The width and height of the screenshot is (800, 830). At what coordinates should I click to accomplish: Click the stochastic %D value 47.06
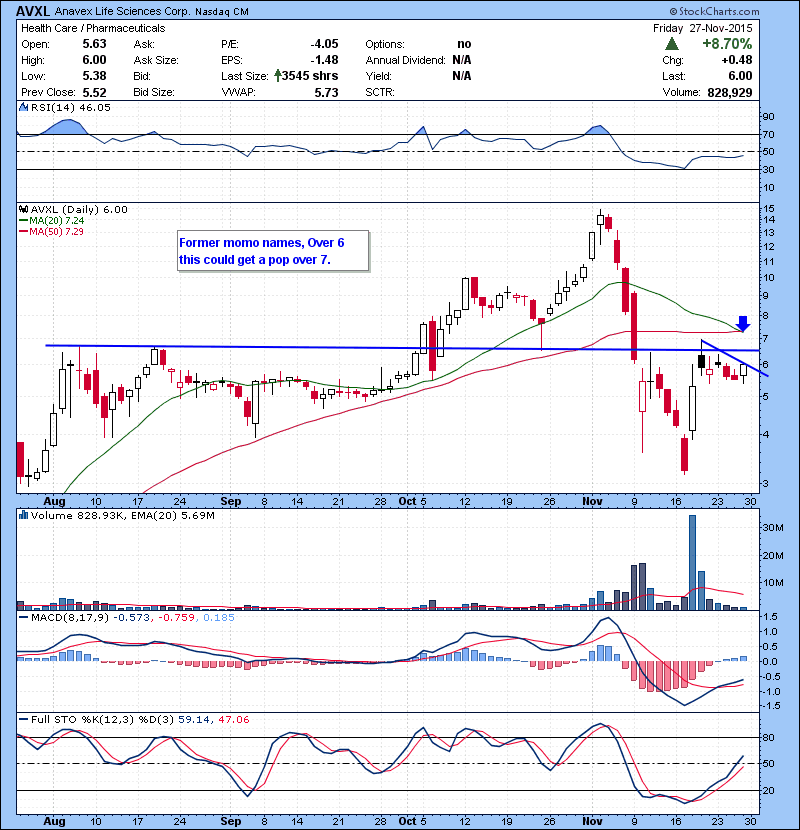click(x=233, y=719)
